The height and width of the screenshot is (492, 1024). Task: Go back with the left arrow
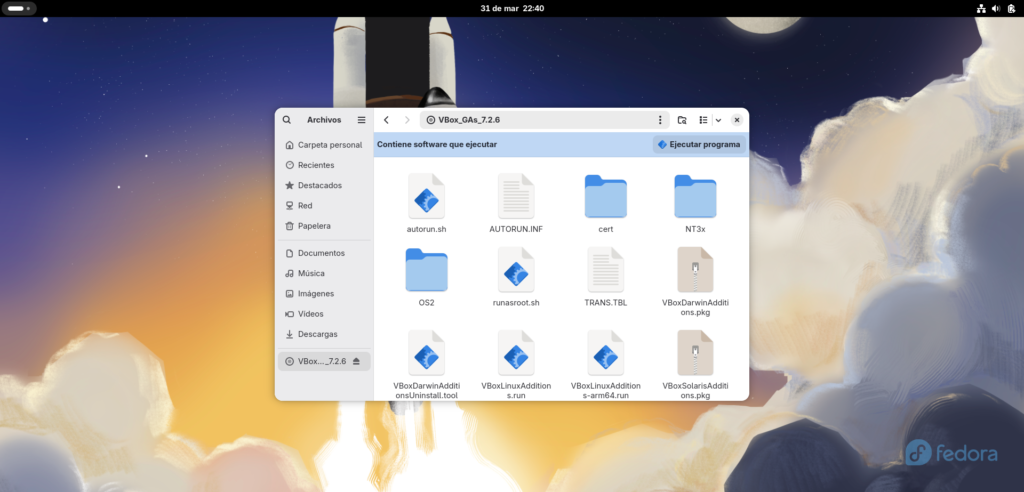coord(386,120)
